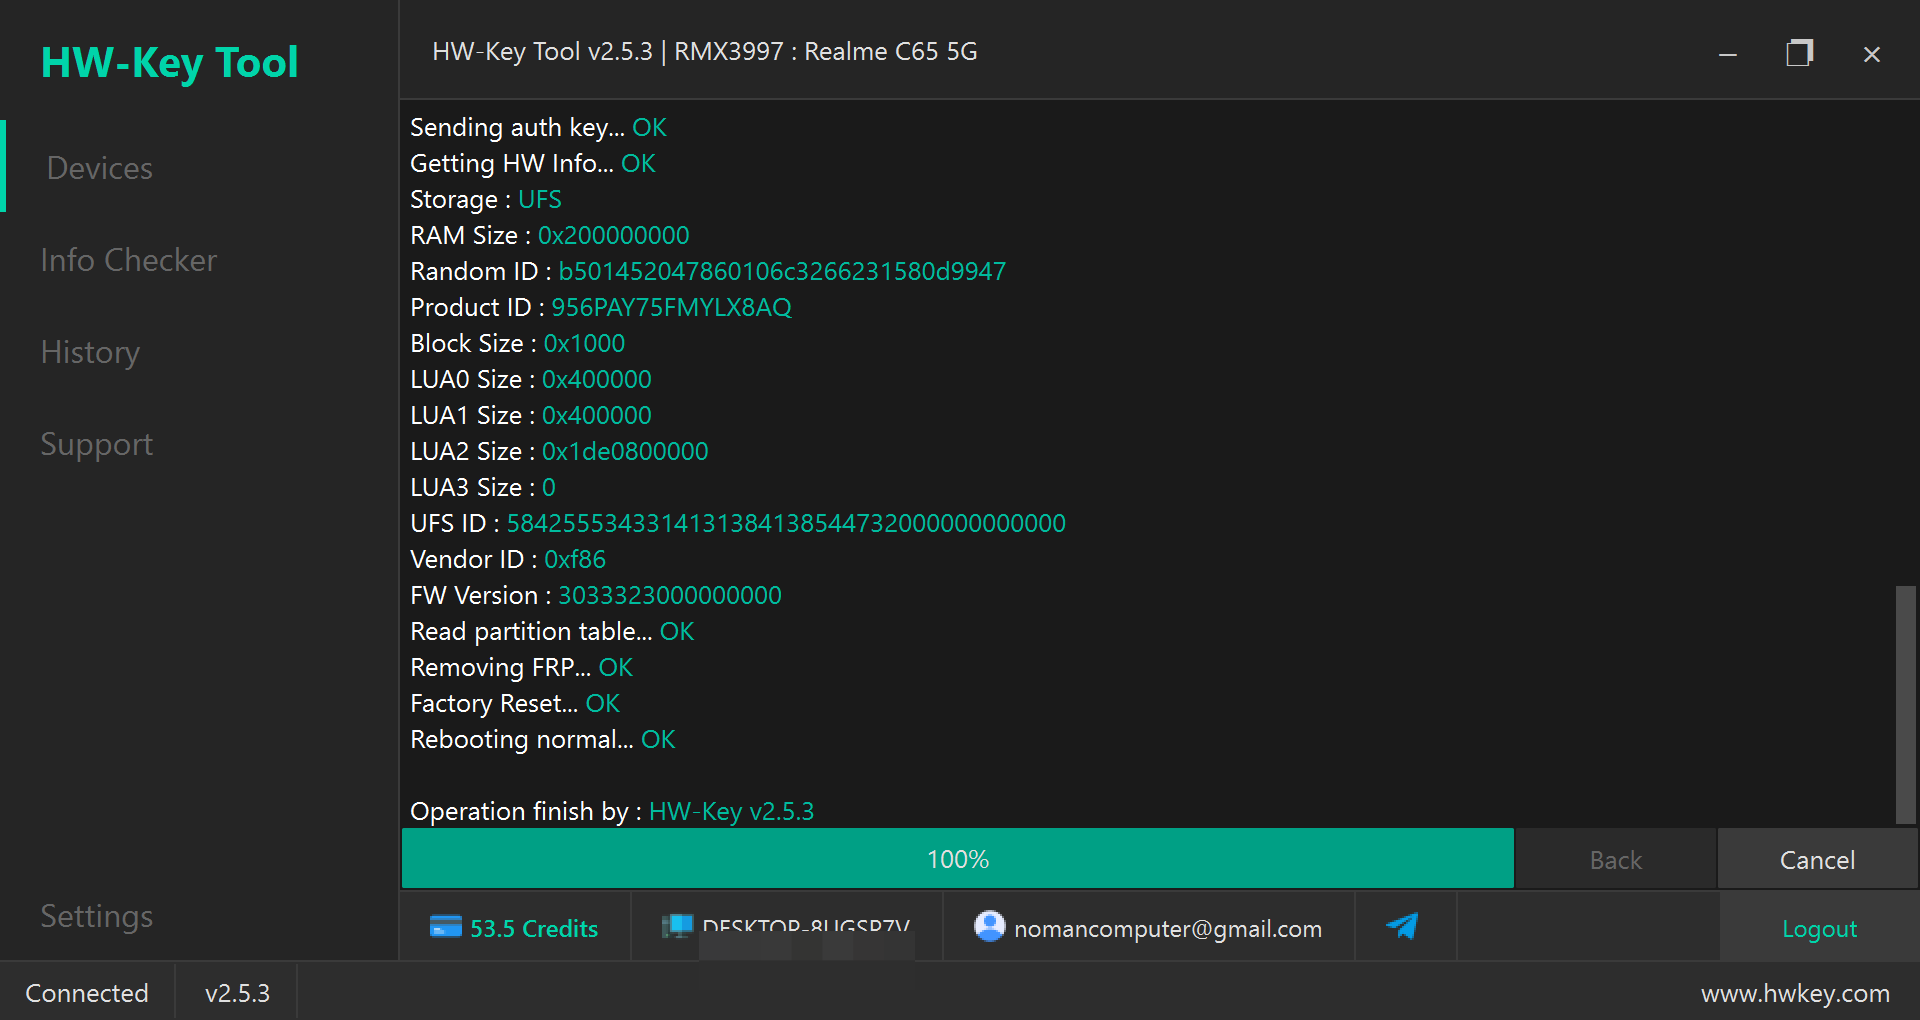This screenshot has width=1920, height=1020.
Task: Click the Connected status text
Action: tap(87, 993)
